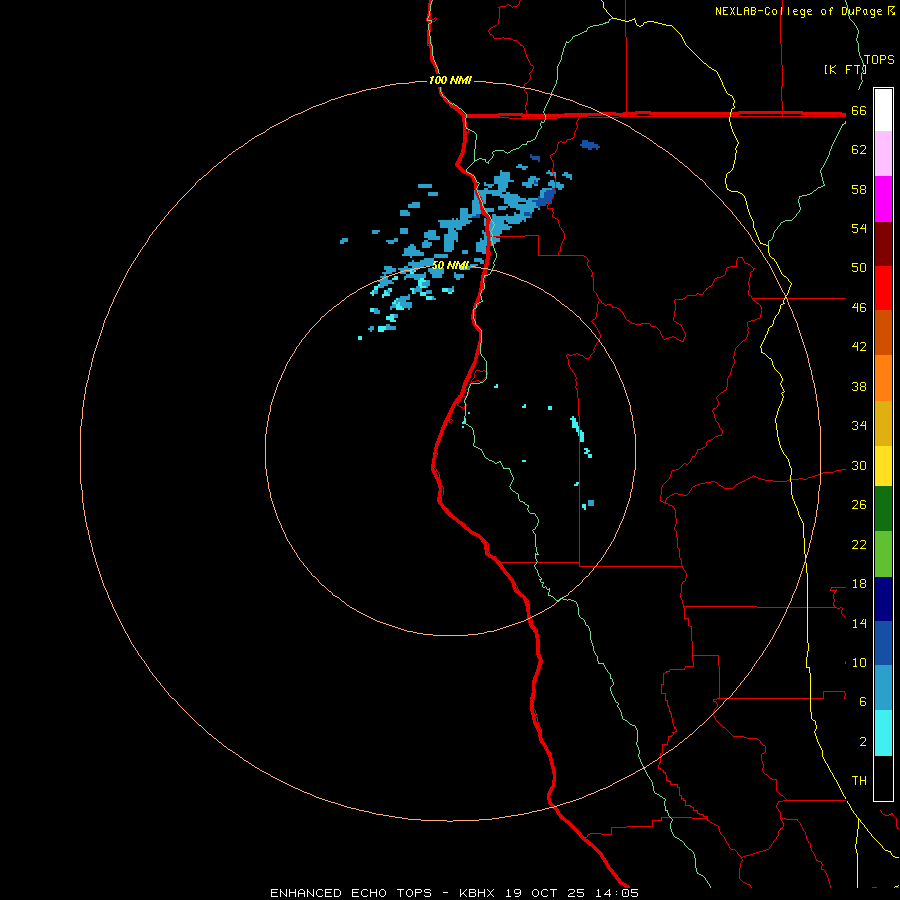Click the dark blue echo northeast of coast
The height and width of the screenshot is (900, 900).
click(x=545, y=197)
